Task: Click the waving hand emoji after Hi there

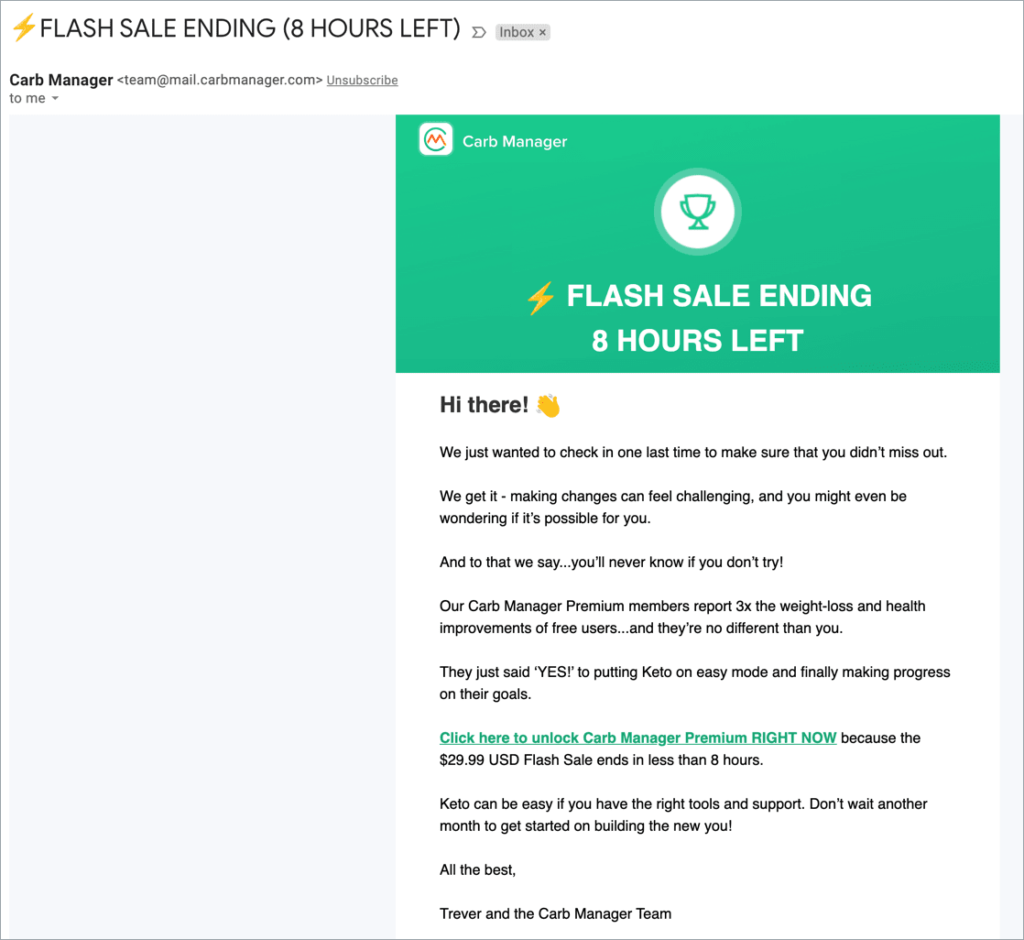Action: 549,404
